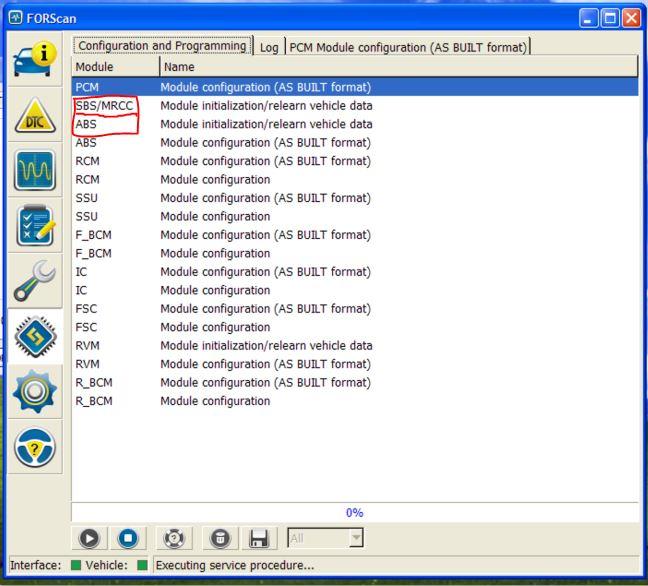The width and height of the screenshot is (648, 586).
Task: Sort by the Name column header
Action: tap(398, 67)
